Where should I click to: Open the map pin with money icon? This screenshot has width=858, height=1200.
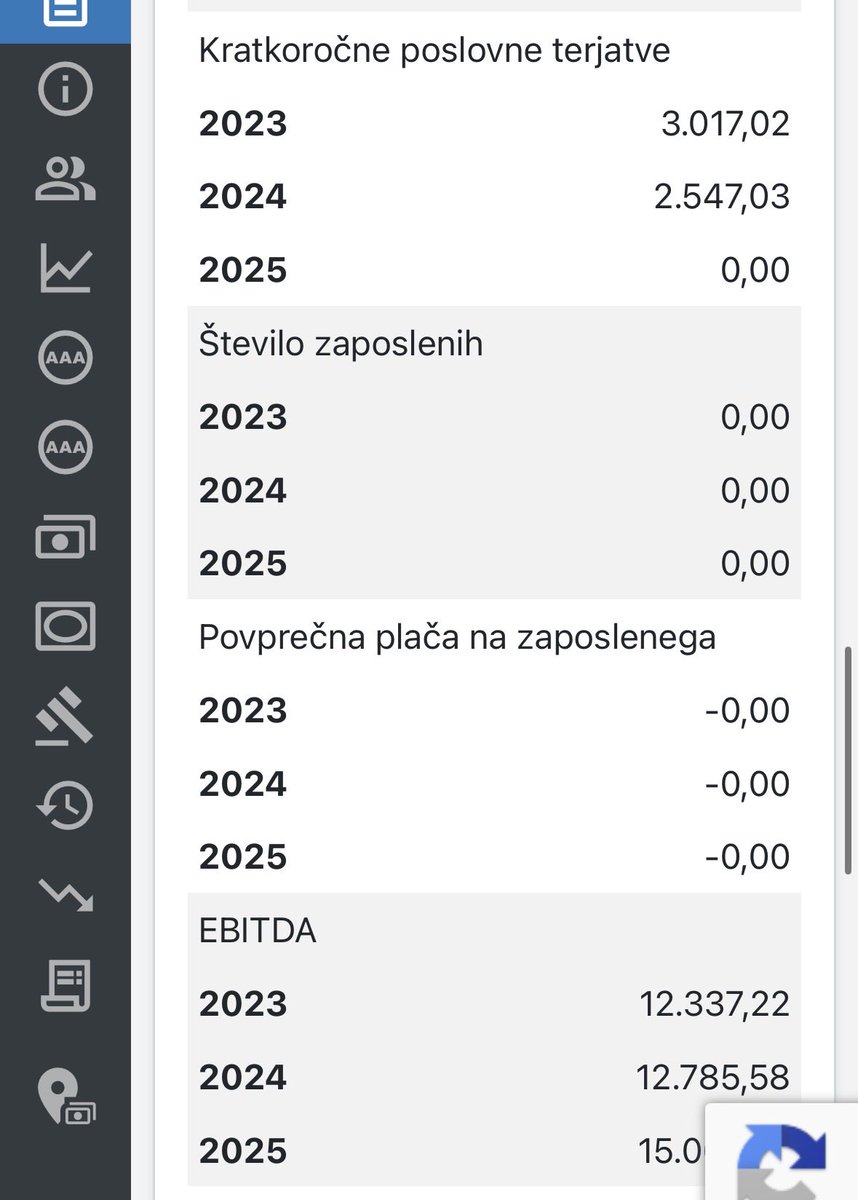tap(65, 1096)
